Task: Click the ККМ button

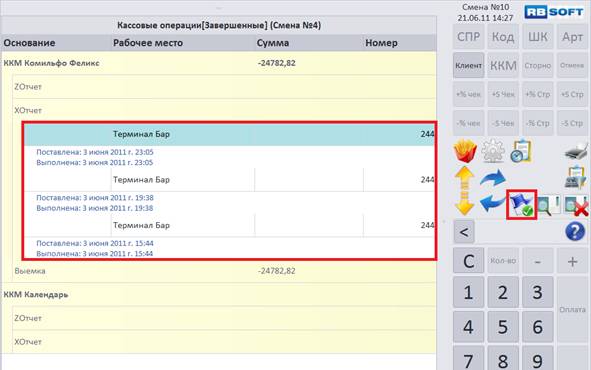Action: [503, 66]
